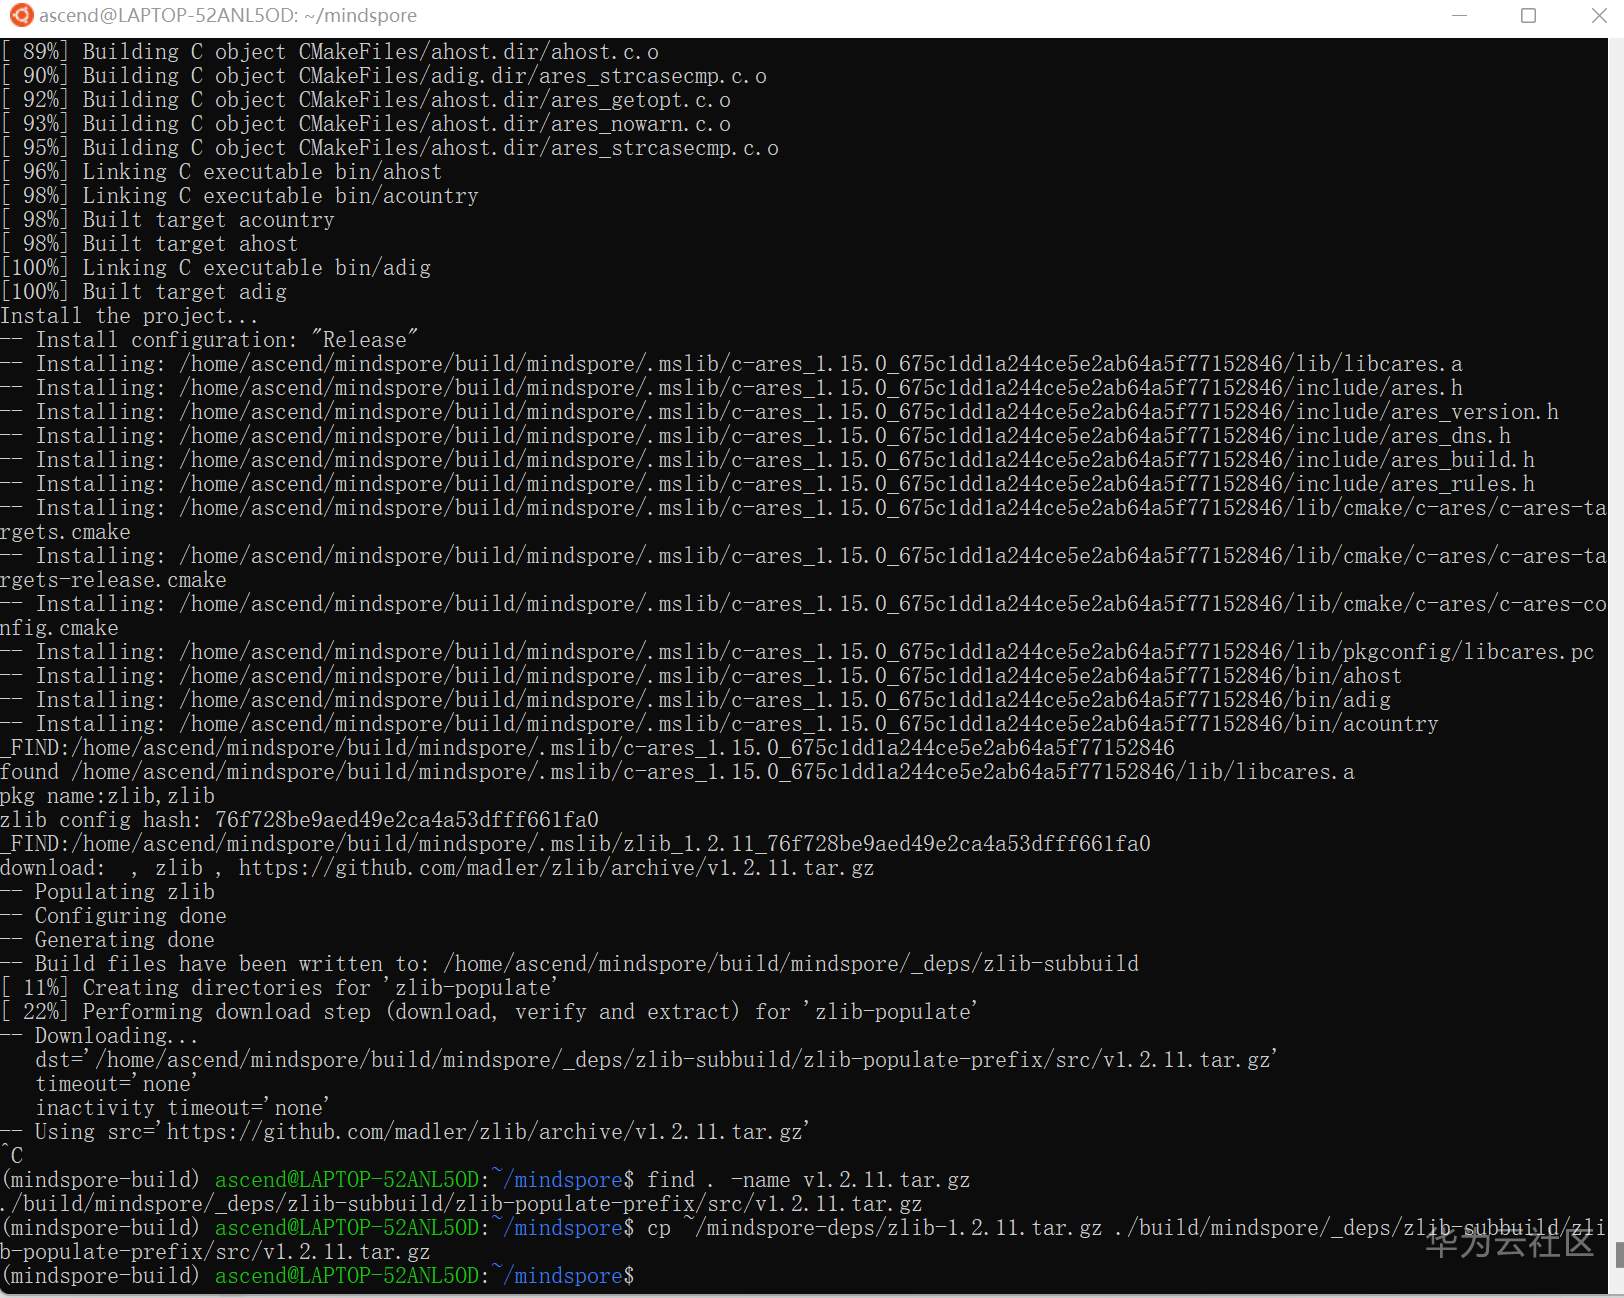Click the 'Built target adig' line
This screenshot has height=1298, width=1624.
point(144,292)
